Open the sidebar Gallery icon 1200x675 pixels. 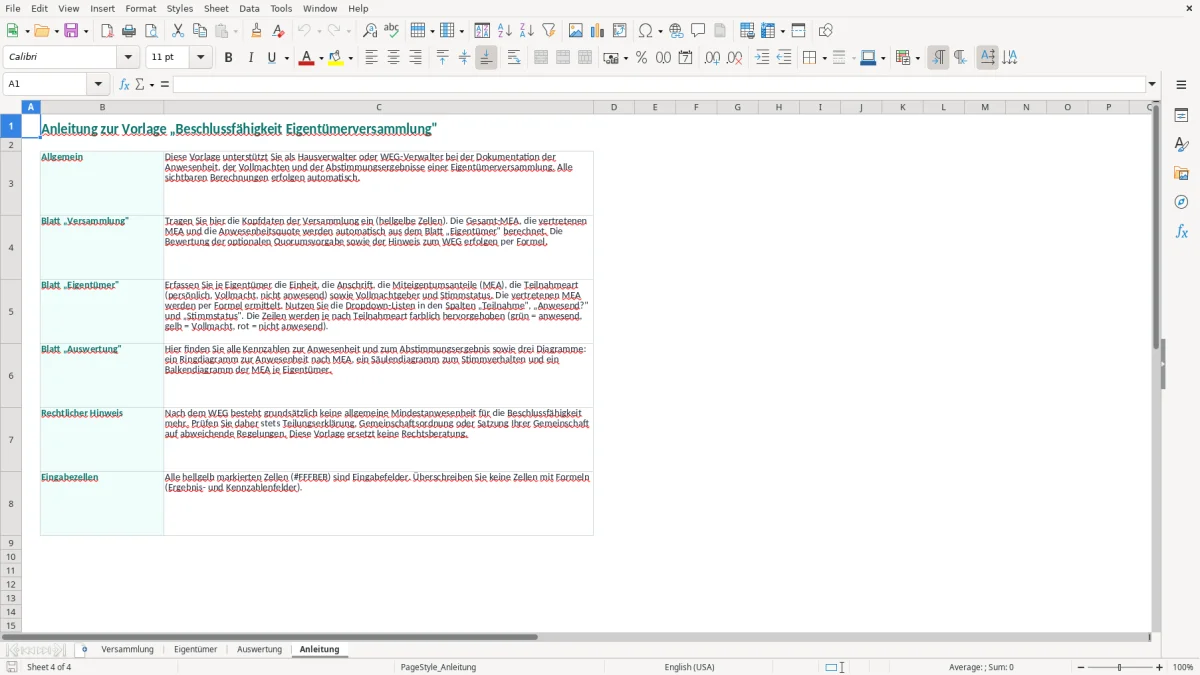click(1181, 173)
